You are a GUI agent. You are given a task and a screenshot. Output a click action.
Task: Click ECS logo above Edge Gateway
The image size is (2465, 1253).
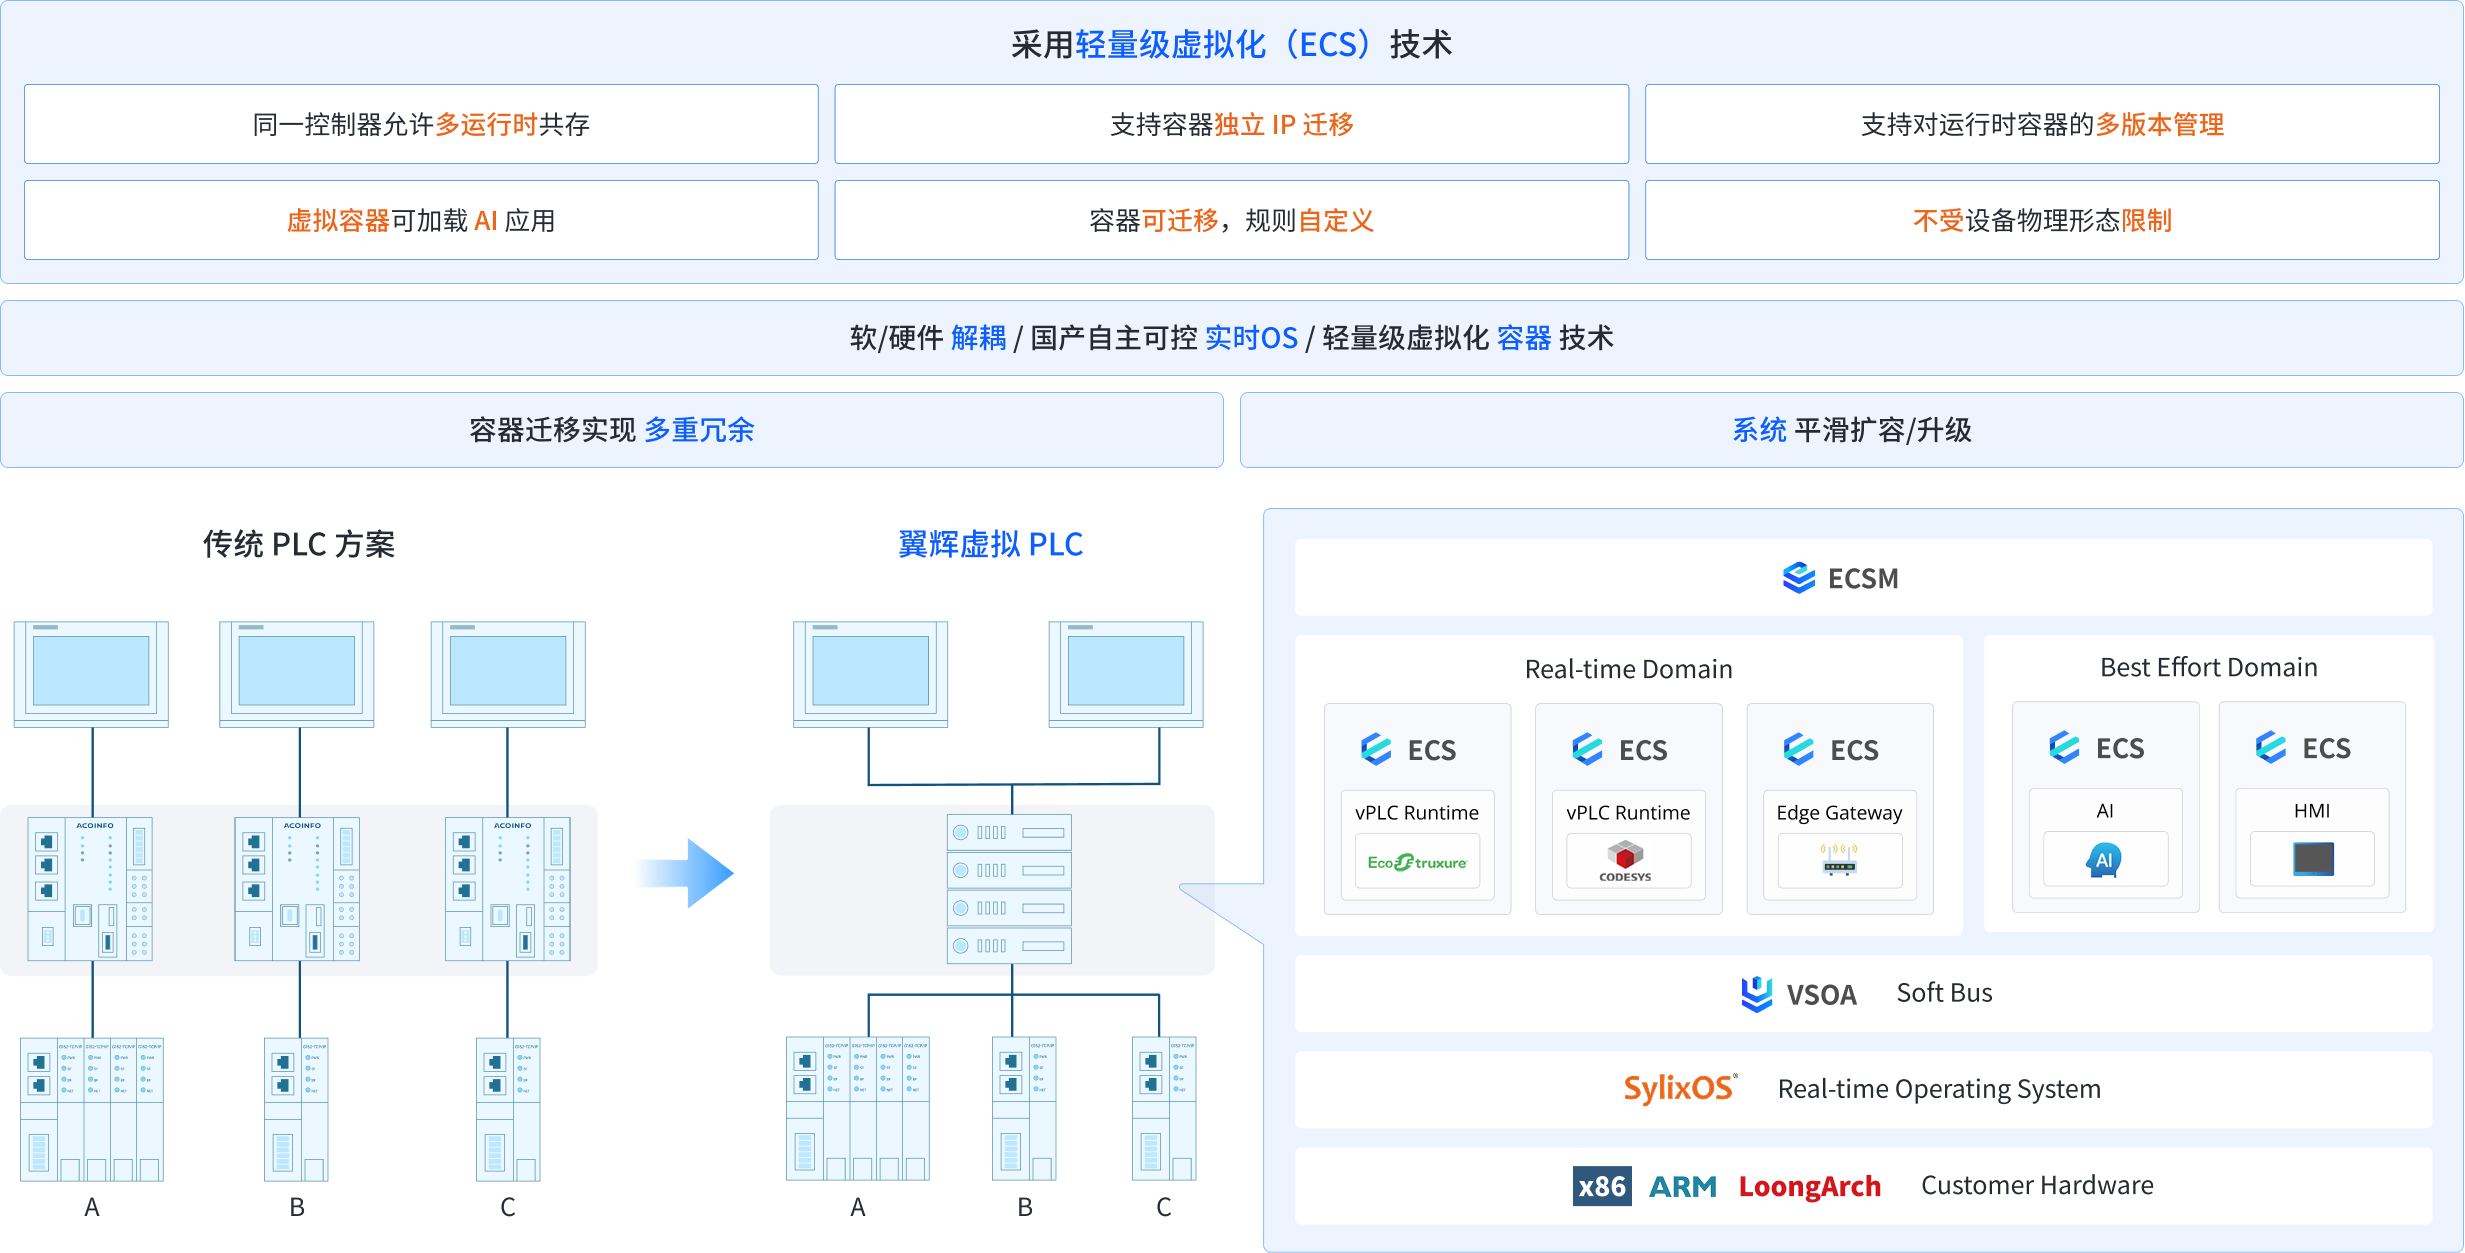point(1831,749)
